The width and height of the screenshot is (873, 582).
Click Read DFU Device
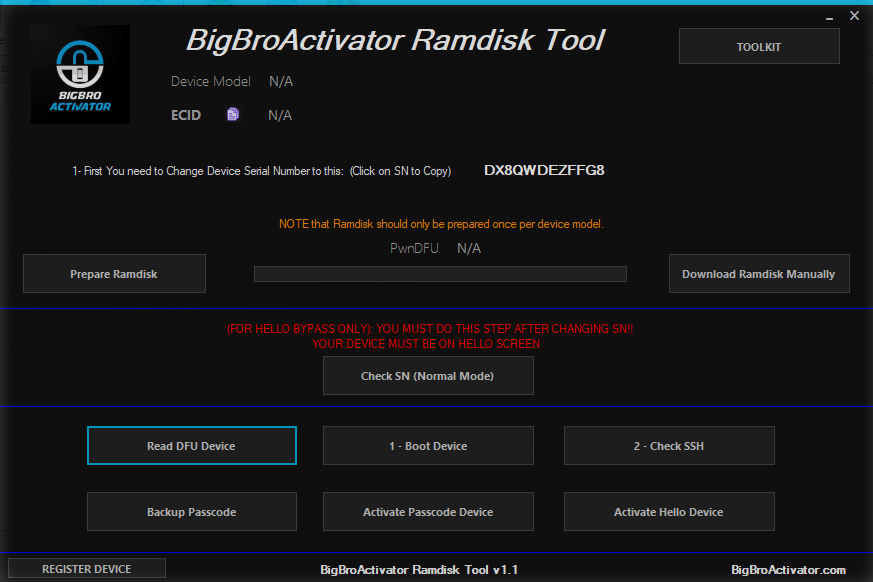(x=191, y=445)
